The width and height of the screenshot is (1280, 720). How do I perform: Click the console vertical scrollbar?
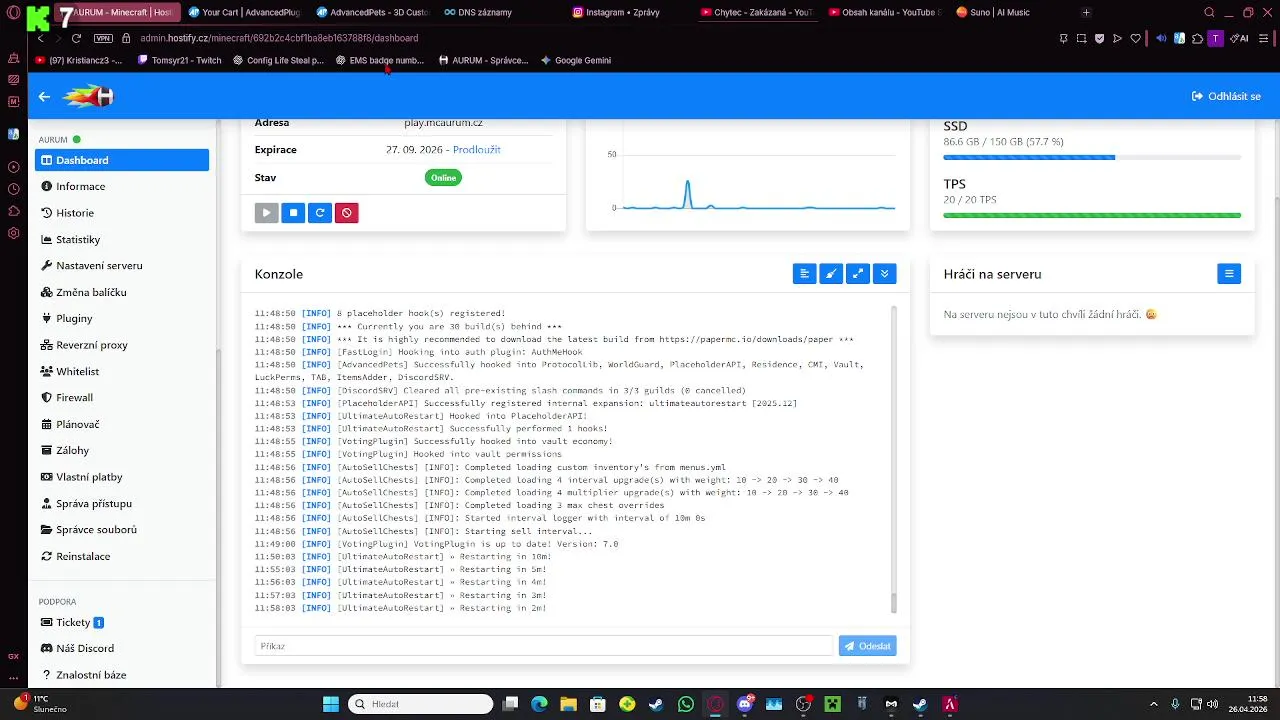pos(894,460)
